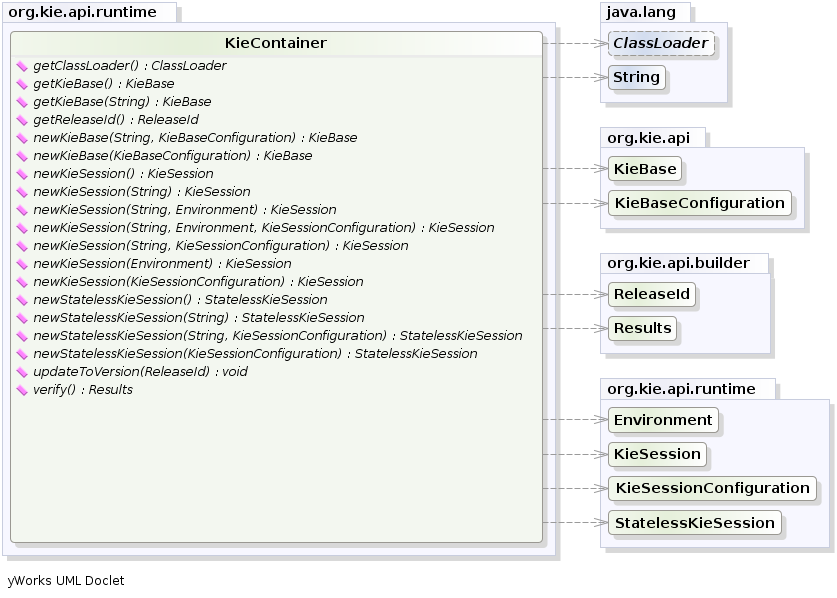Click the yWorks UML Doclet caption

(x=64, y=581)
